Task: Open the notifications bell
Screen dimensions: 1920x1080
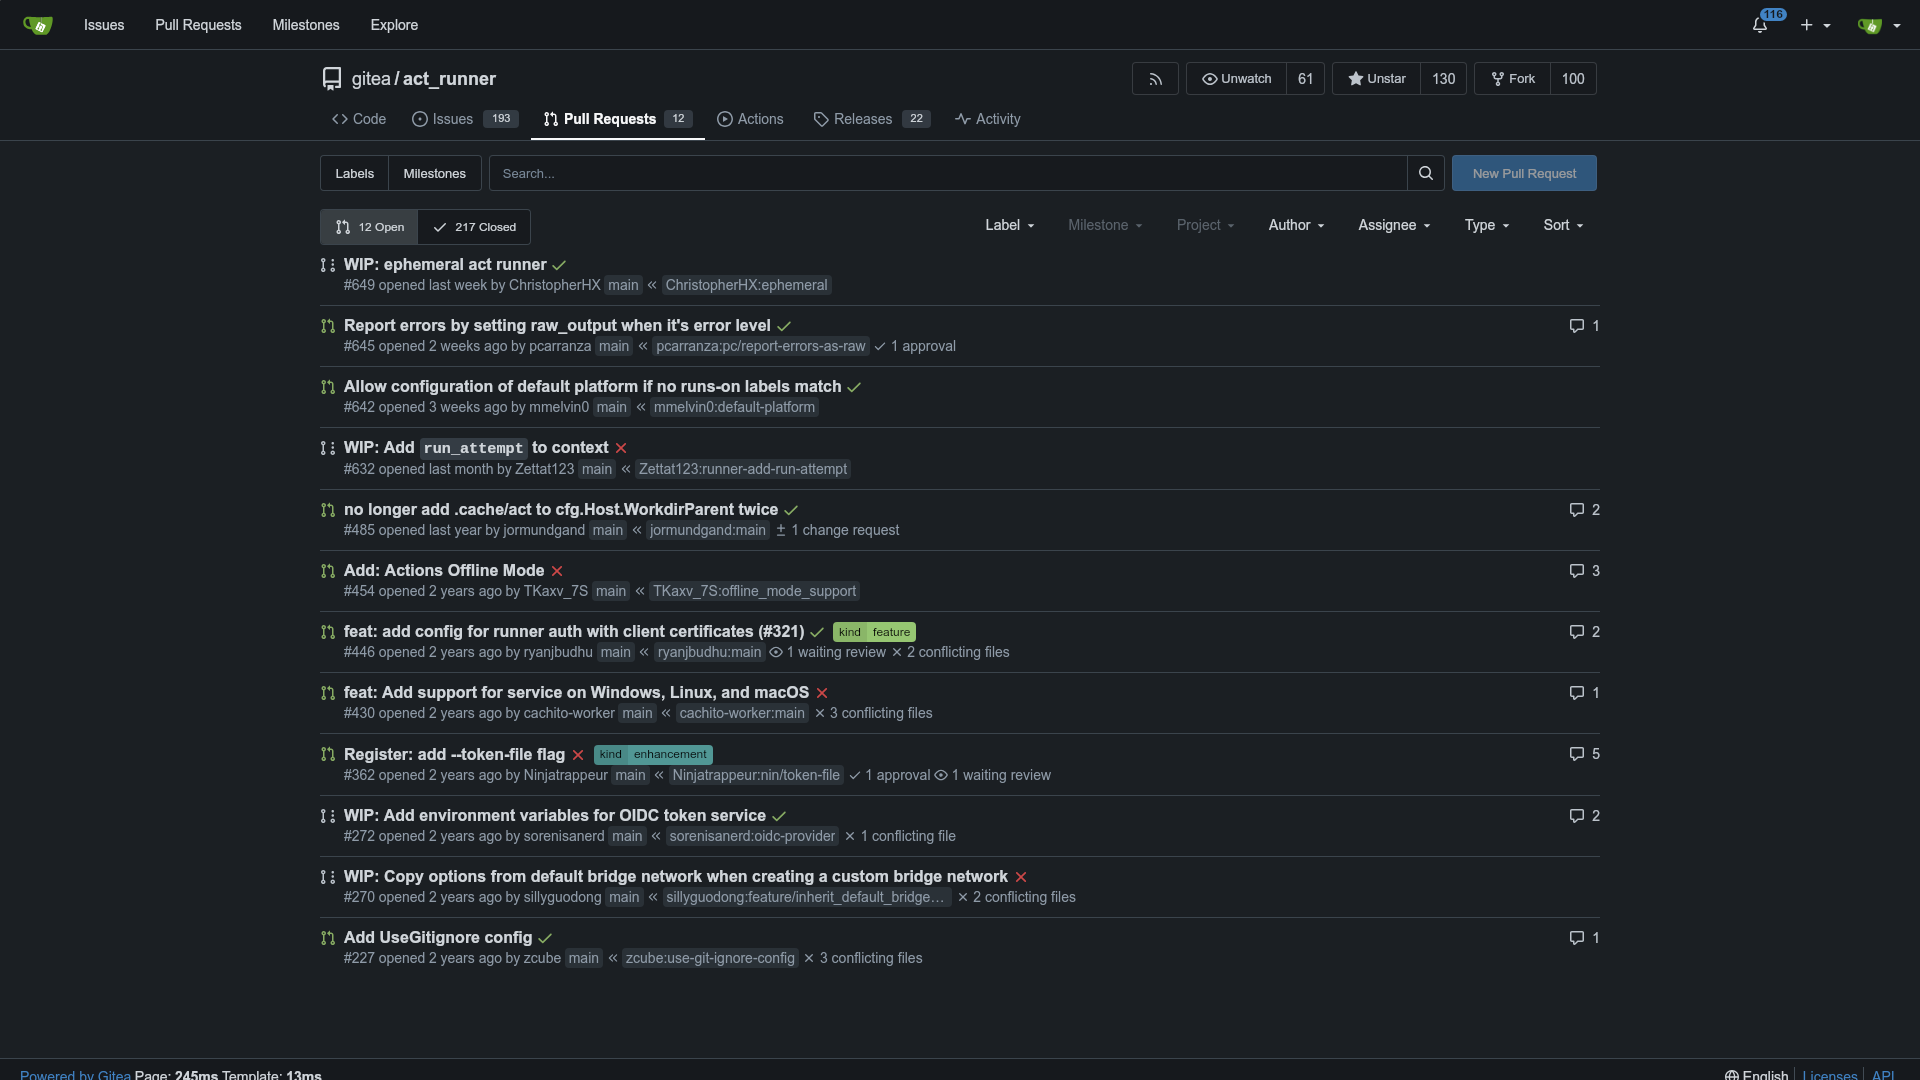Action: point(1760,25)
